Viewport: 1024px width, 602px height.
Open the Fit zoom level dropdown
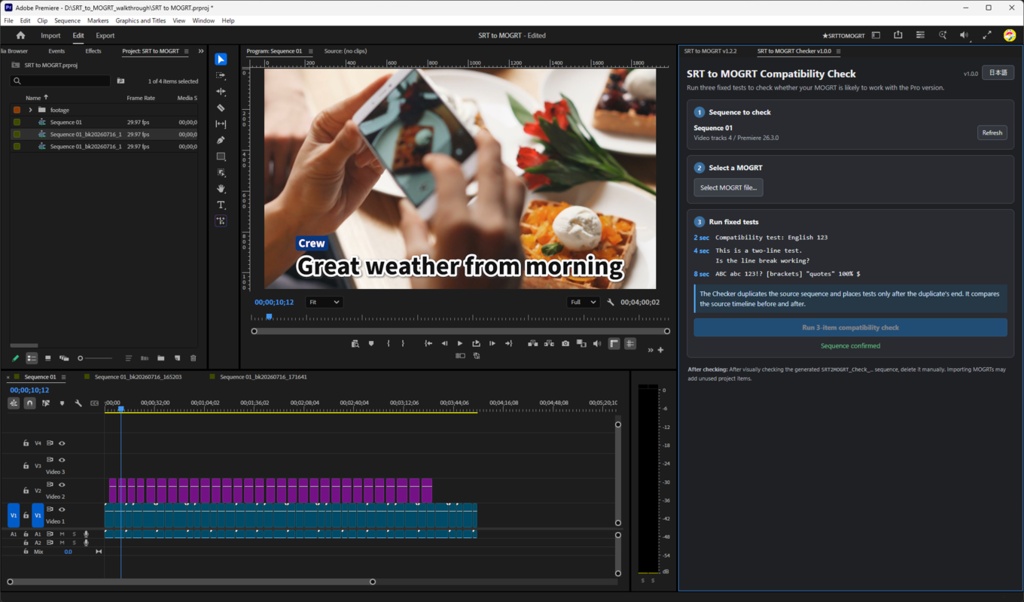[324, 302]
